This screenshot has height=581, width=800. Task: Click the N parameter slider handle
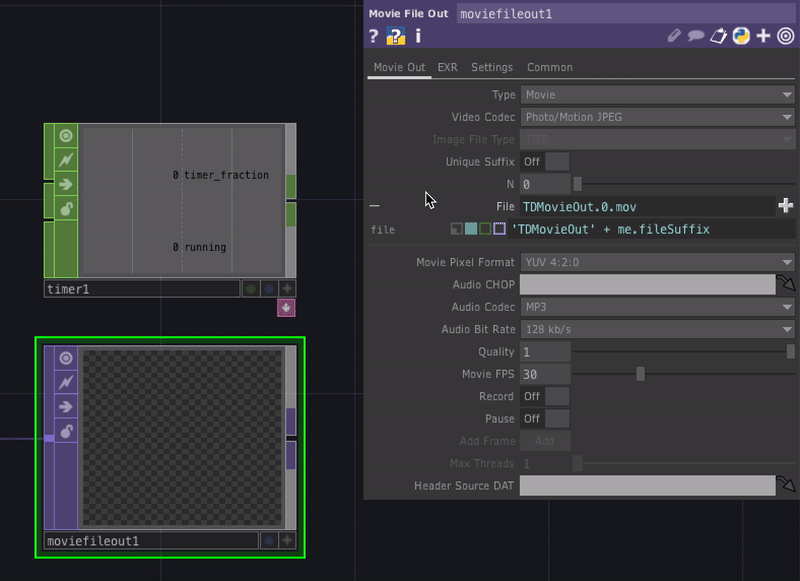[578, 184]
